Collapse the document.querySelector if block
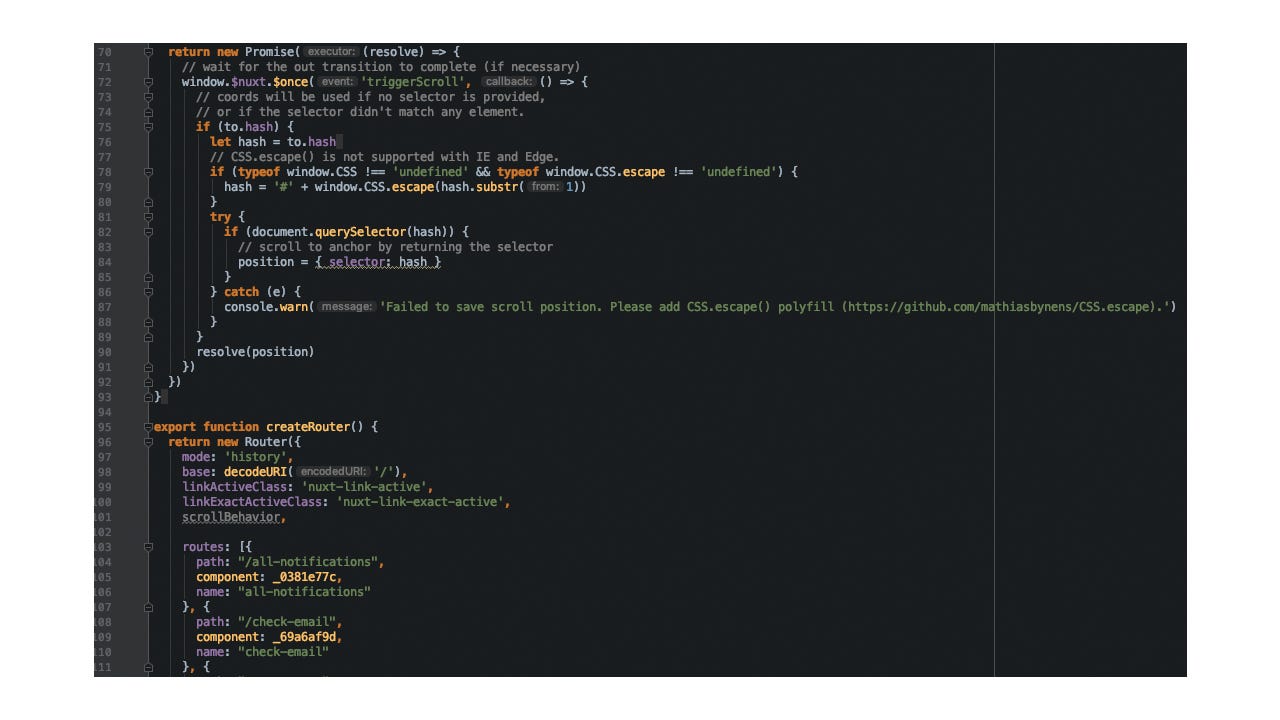 pos(147,231)
